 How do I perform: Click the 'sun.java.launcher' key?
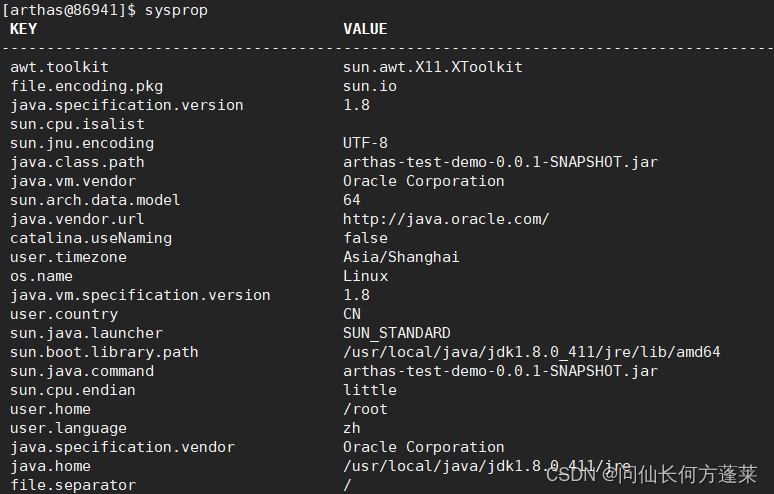click(x=86, y=333)
